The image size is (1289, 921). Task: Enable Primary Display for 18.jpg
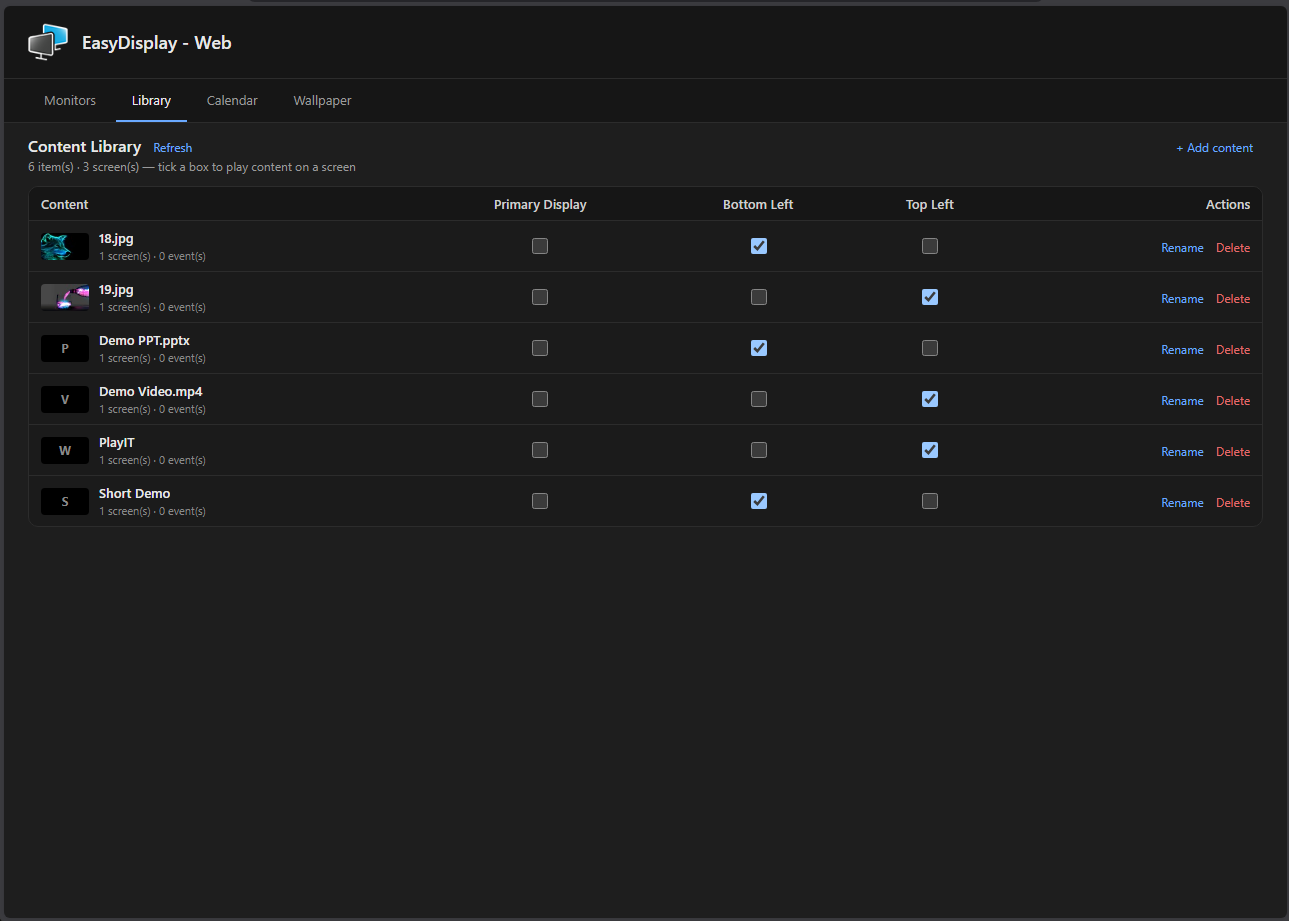click(540, 246)
